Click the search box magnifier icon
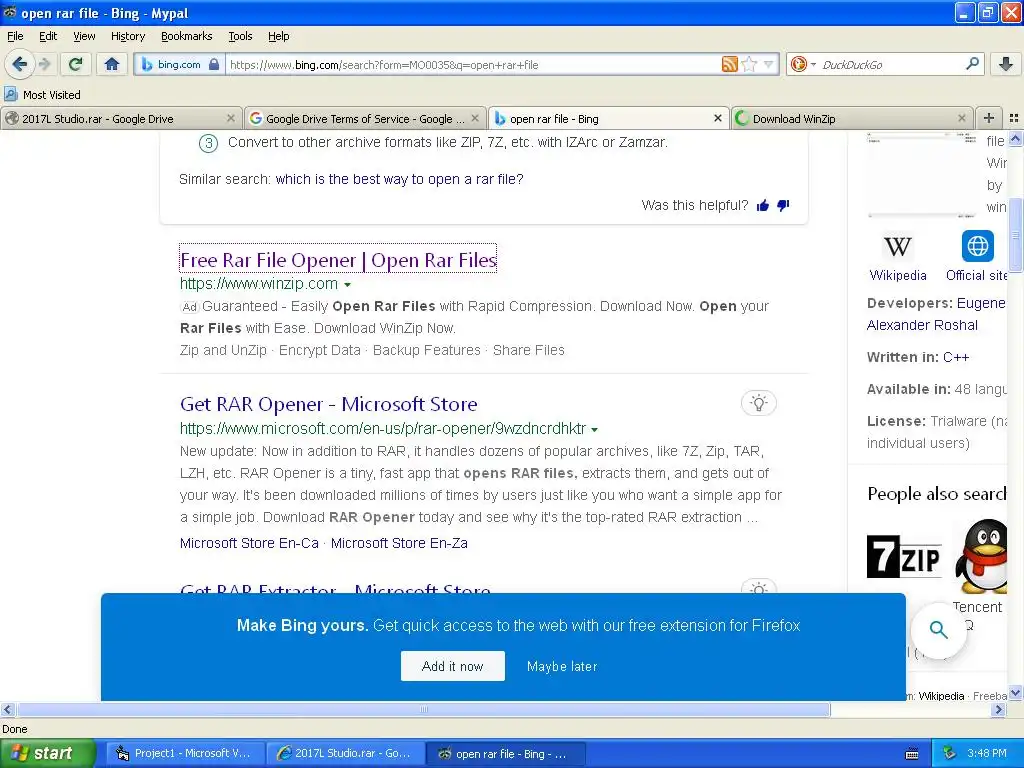This screenshot has width=1024, height=768. 972,63
